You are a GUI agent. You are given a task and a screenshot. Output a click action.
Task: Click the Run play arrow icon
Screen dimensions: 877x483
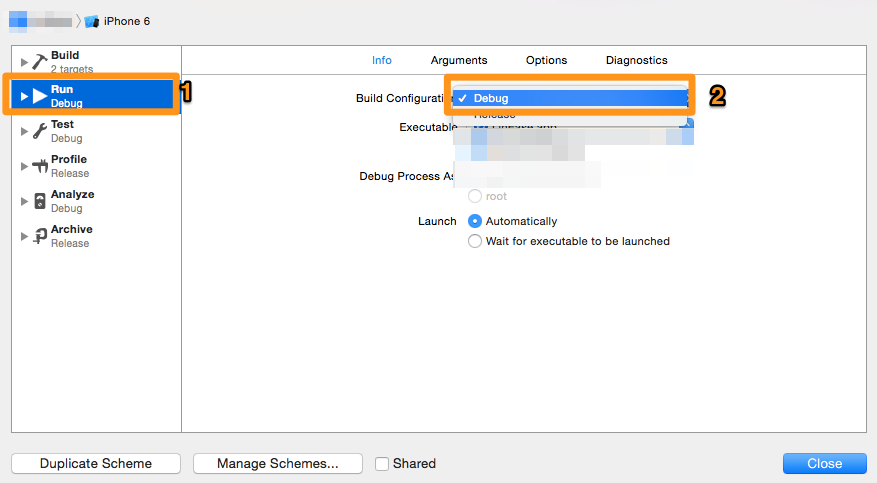coord(40,96)
